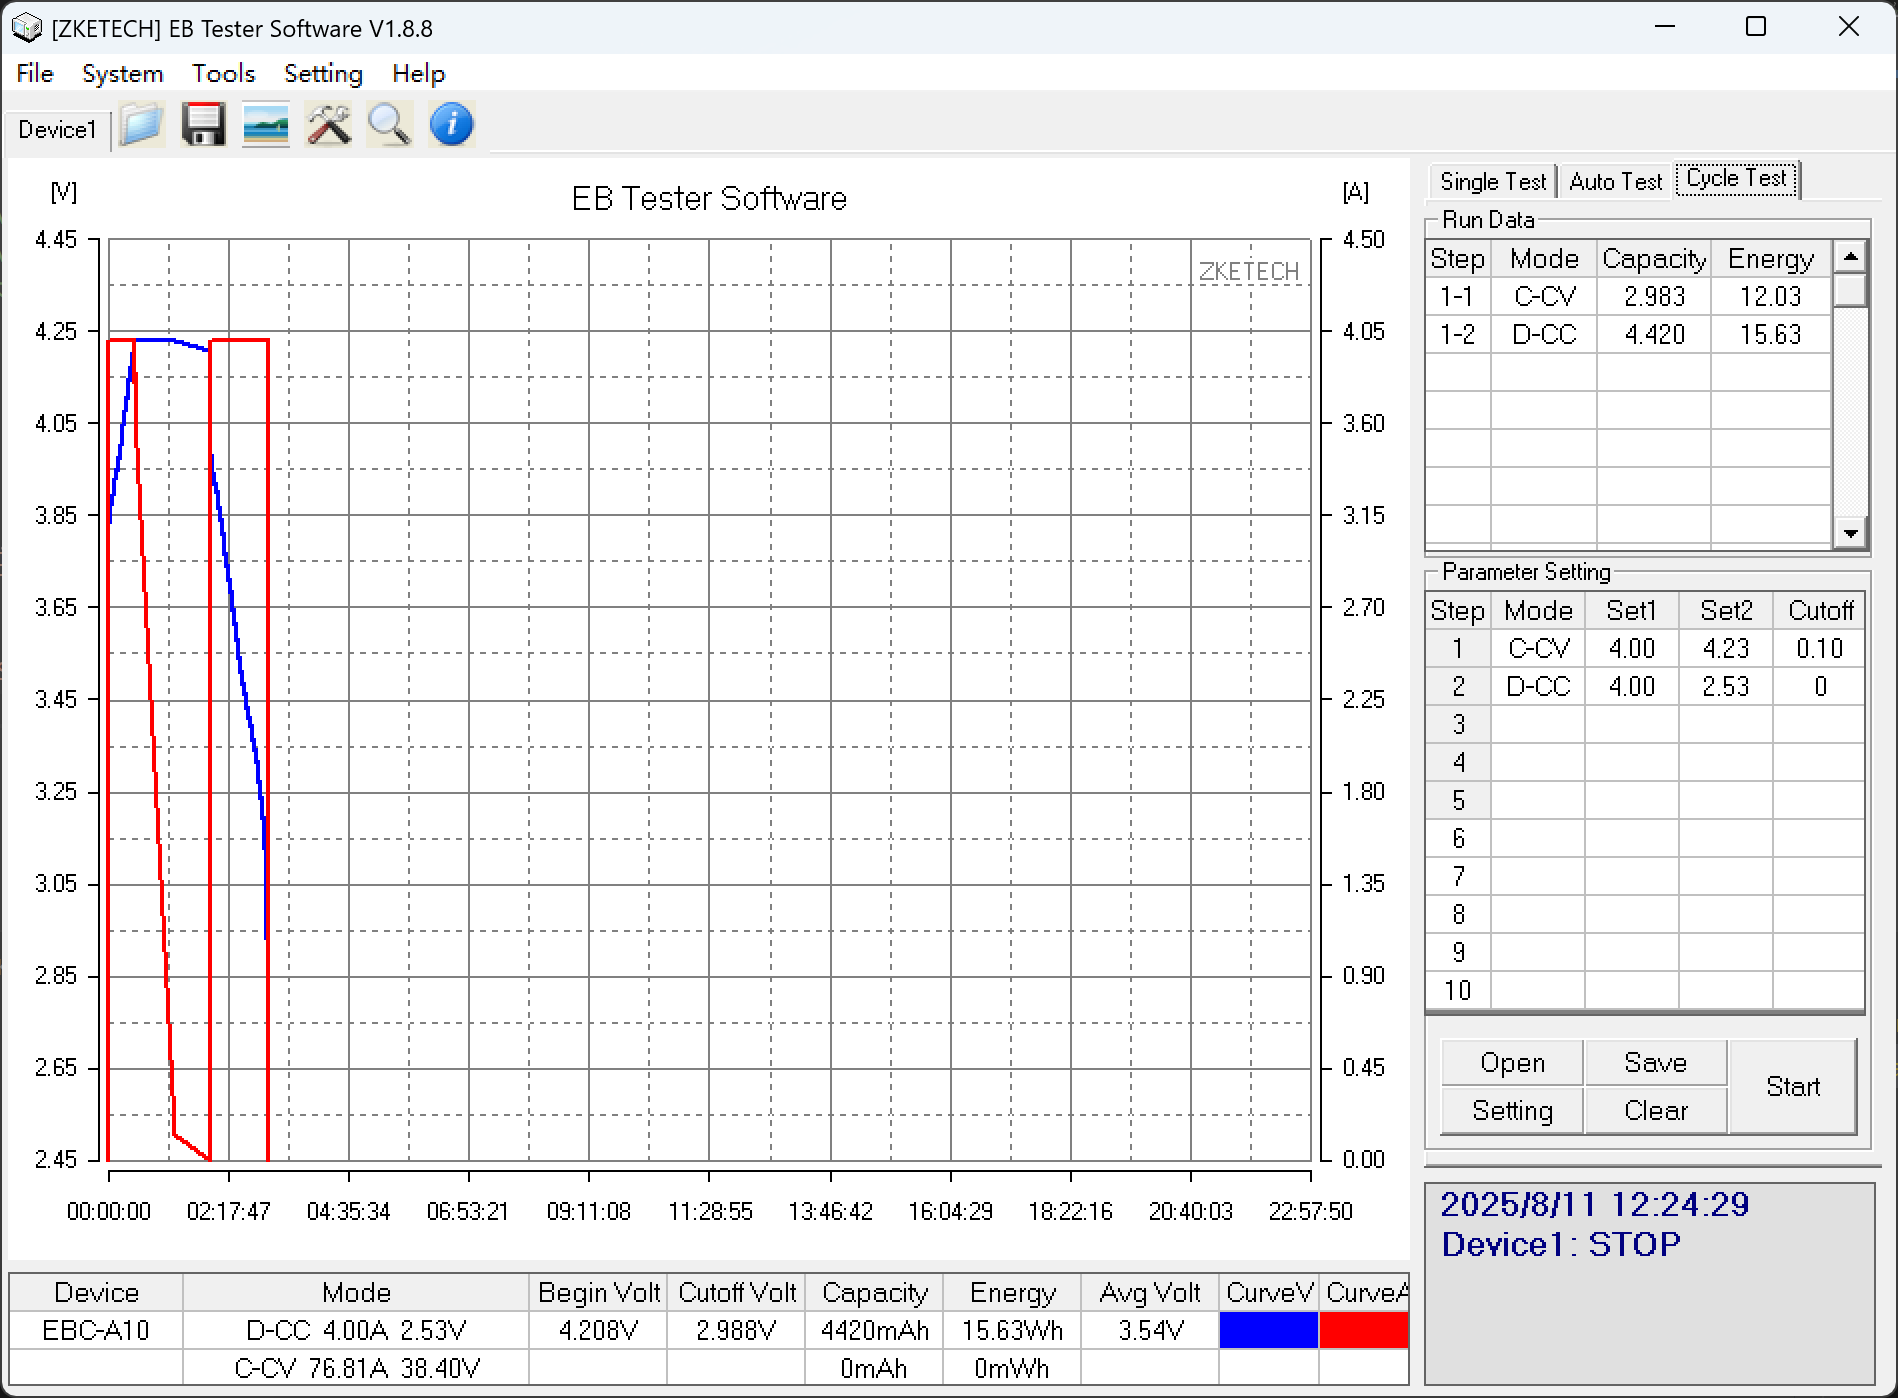Screen dimensions: 1898x1398
Task: Click Parameter Setting step 3 row header
Action: (x=1458, y=725)
